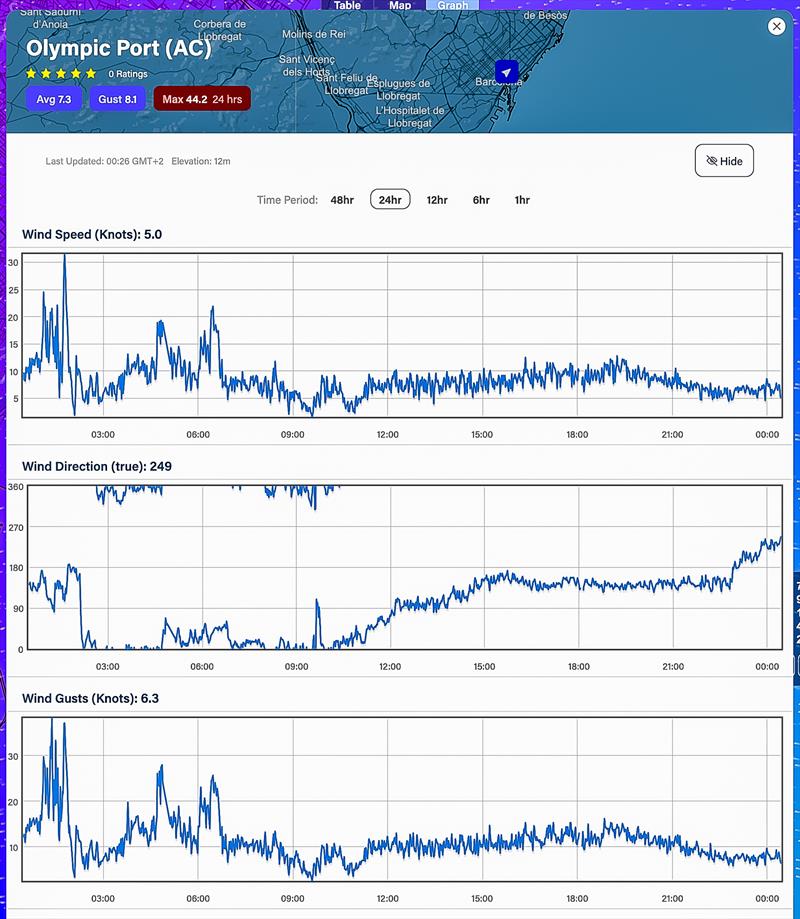Screen dimensions: 800x919
Task: Click the Time Period label
Action: pyautogui.click(x=287, y=200)
